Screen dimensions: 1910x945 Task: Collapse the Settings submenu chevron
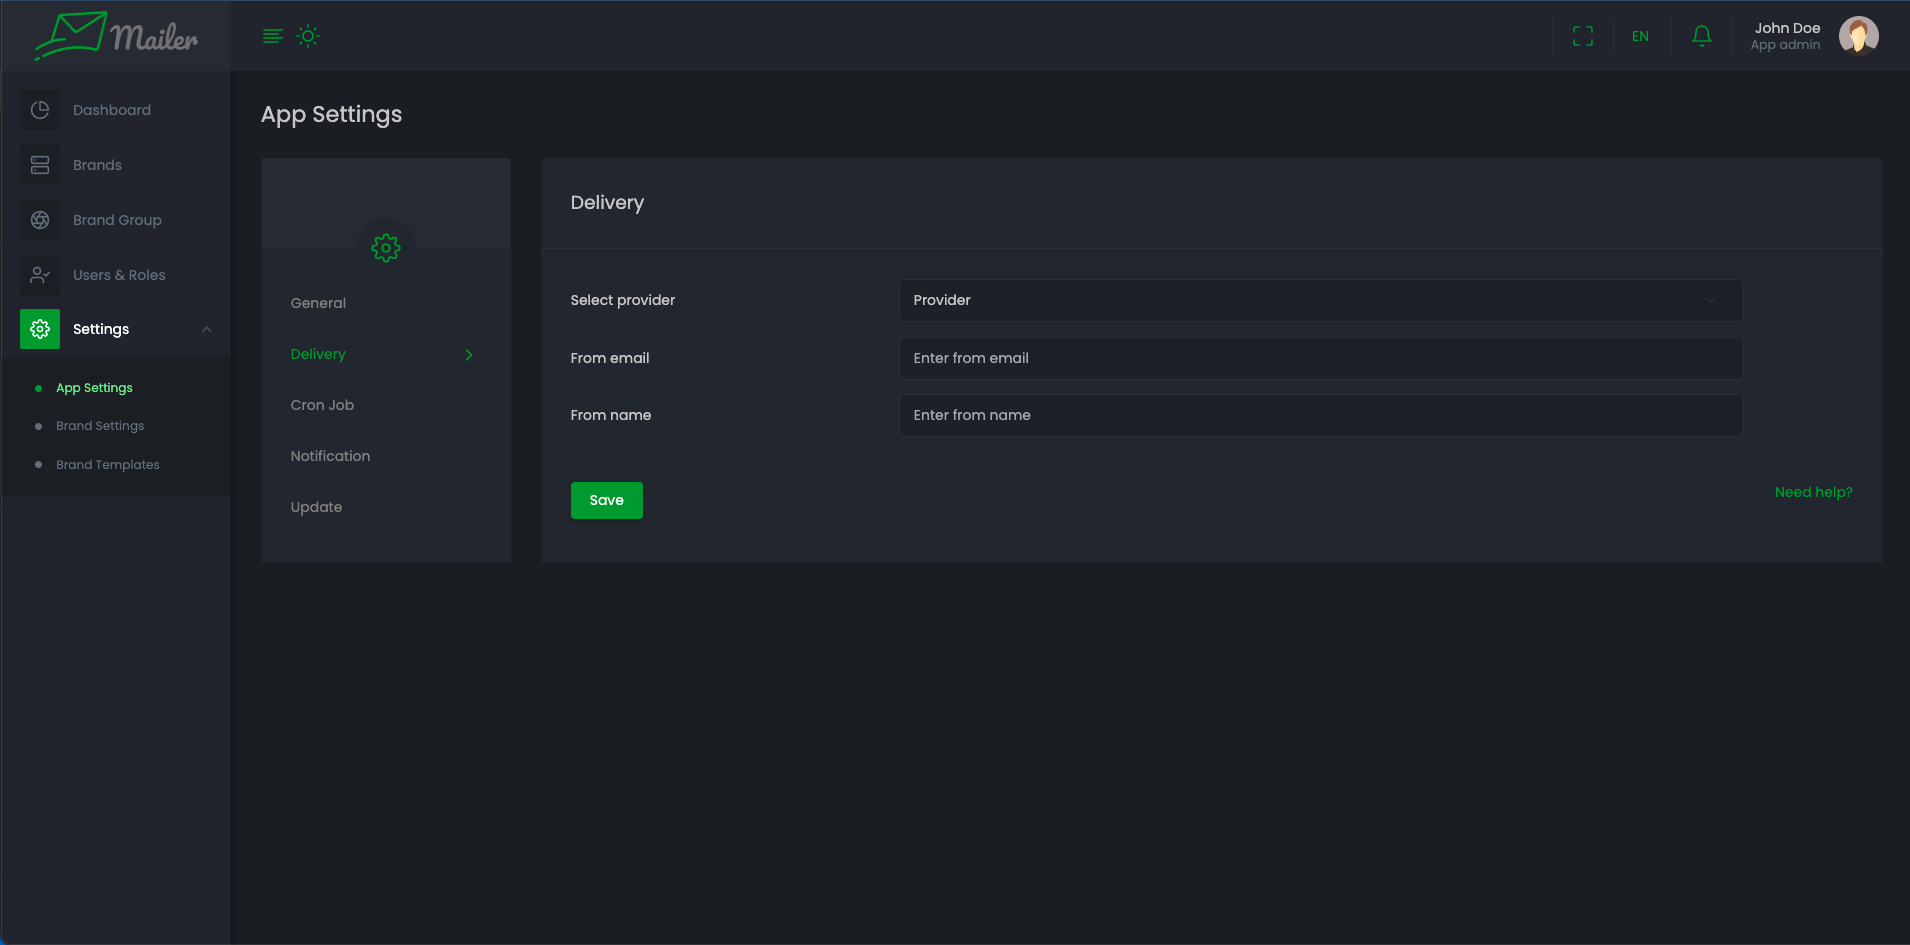click(207, 329)
